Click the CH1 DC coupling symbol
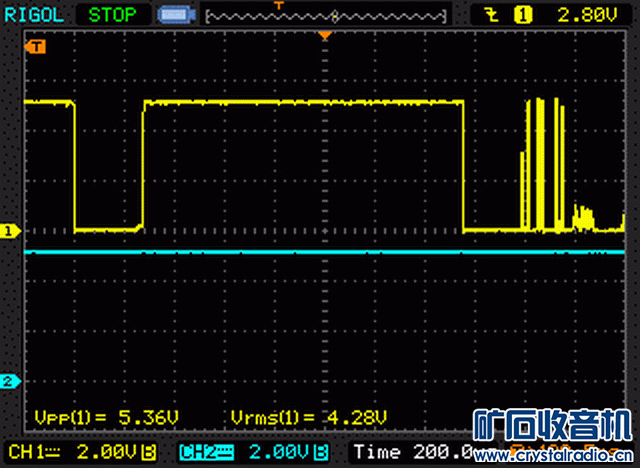640x468 pixels. coord(53,452)
